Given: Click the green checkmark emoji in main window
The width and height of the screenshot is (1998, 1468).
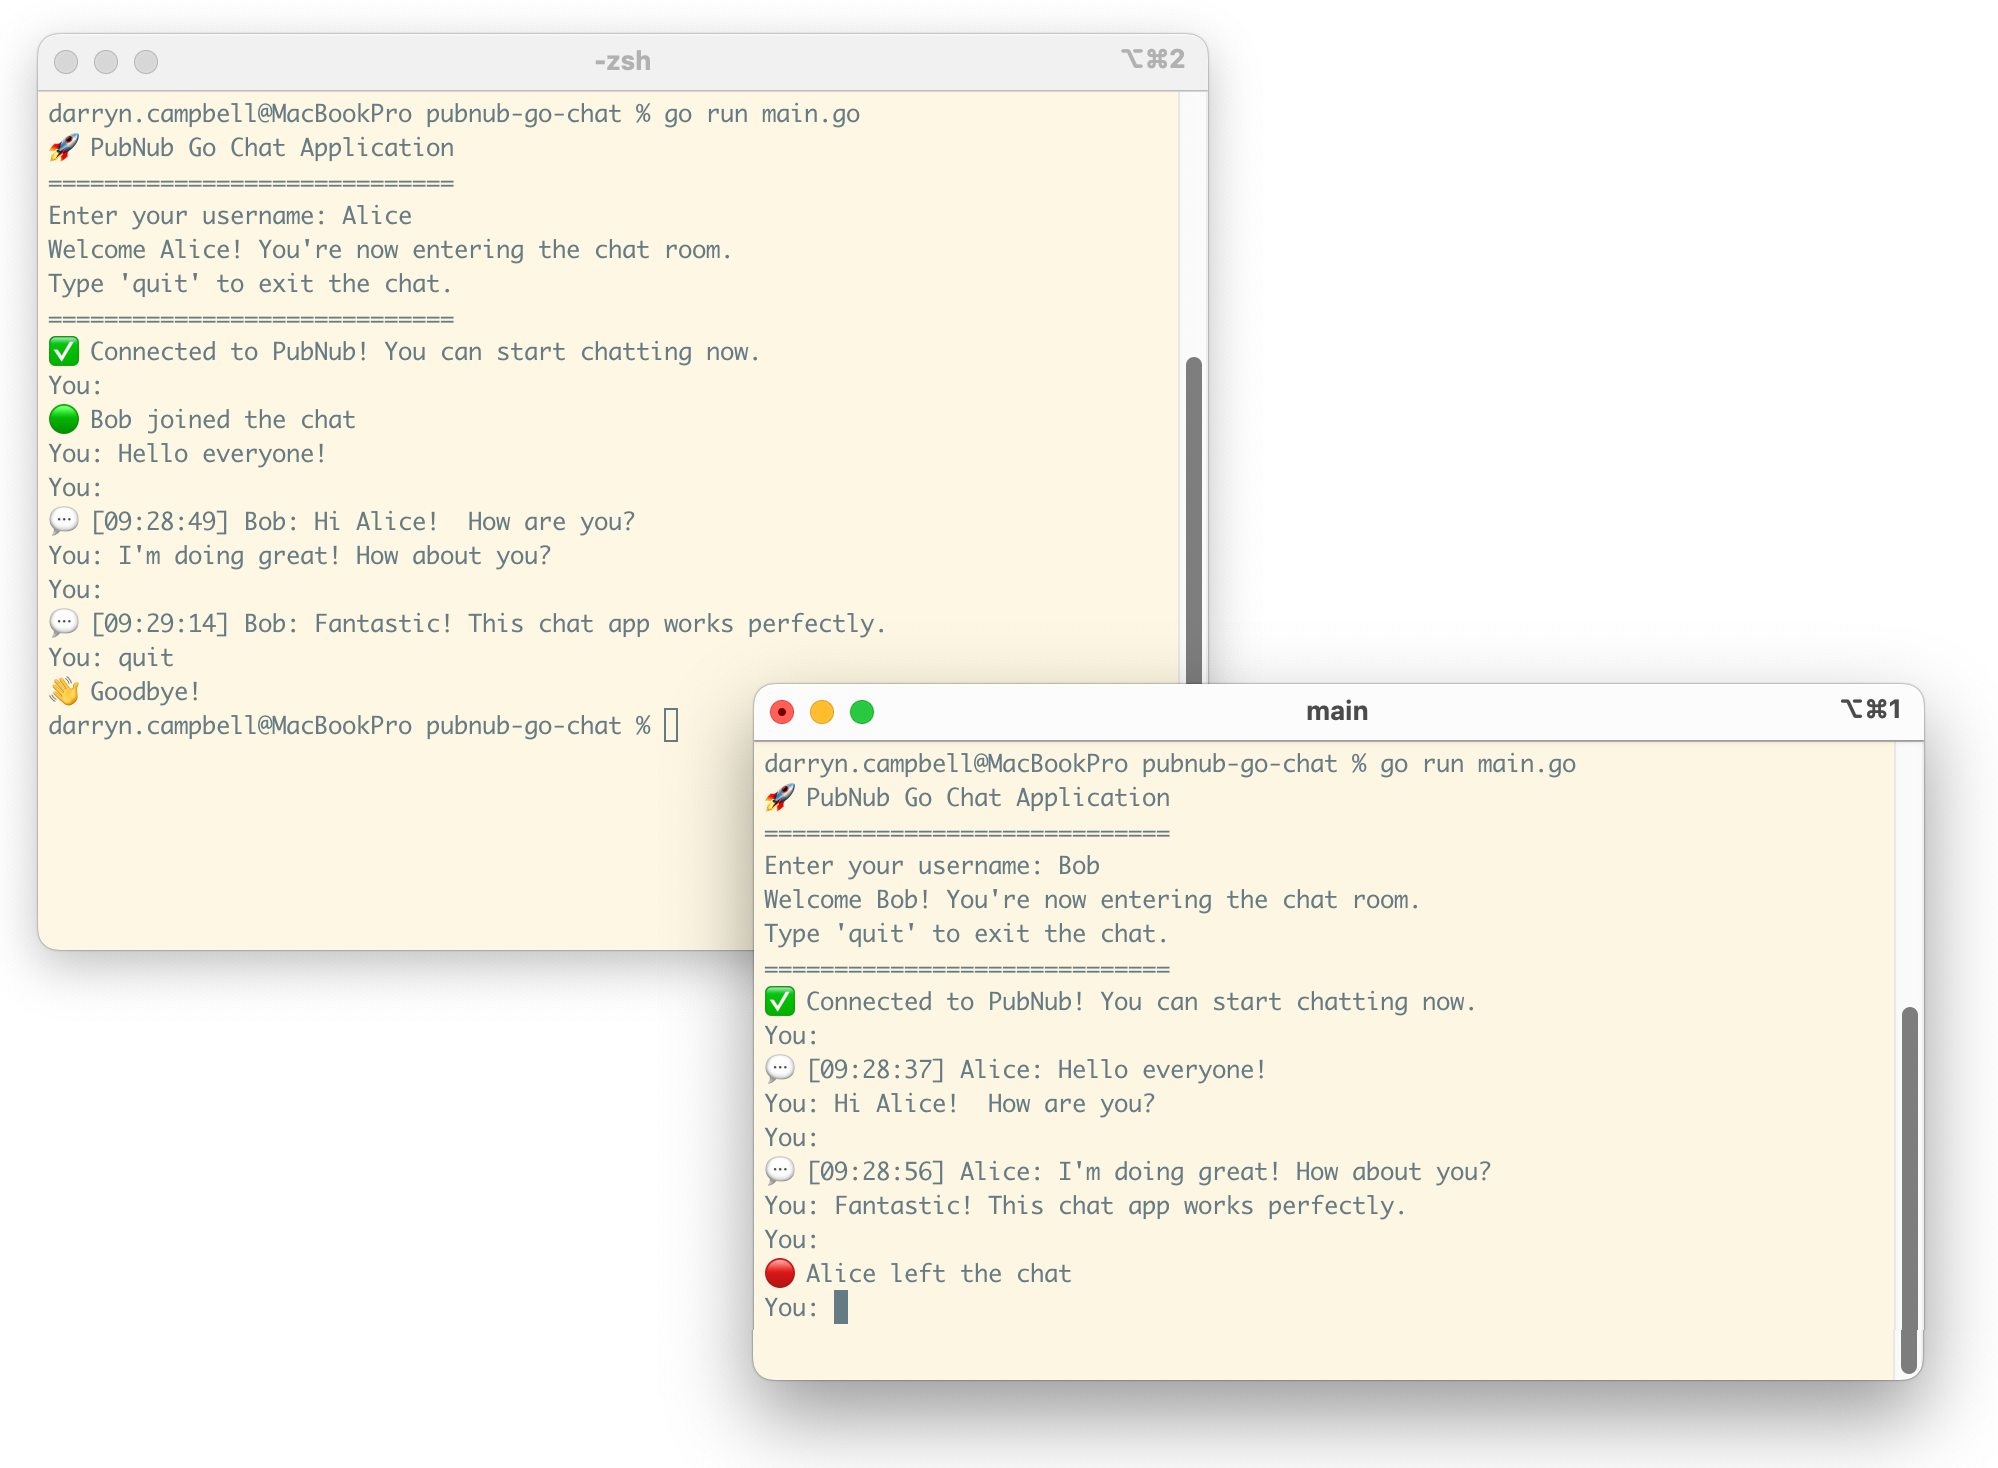Looking at the screenshot, I should click(x=780, y=1002).
